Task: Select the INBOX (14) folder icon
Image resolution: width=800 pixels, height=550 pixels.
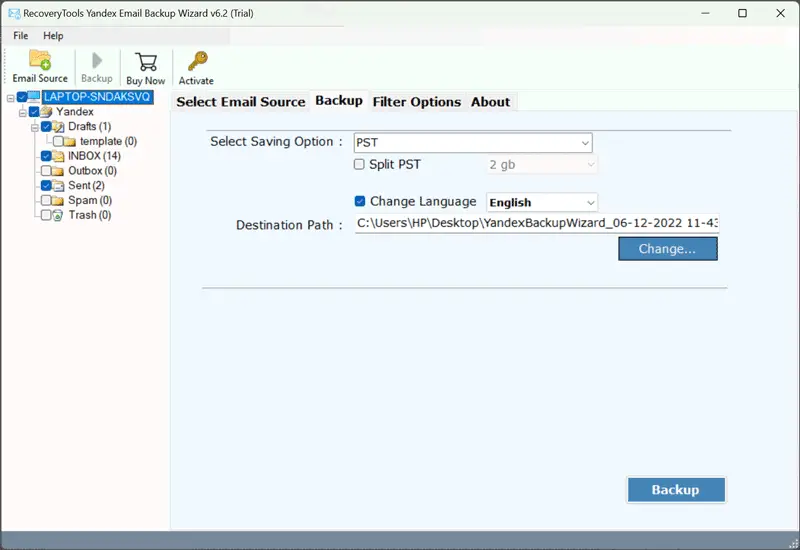Action: (x=59, y=156)
